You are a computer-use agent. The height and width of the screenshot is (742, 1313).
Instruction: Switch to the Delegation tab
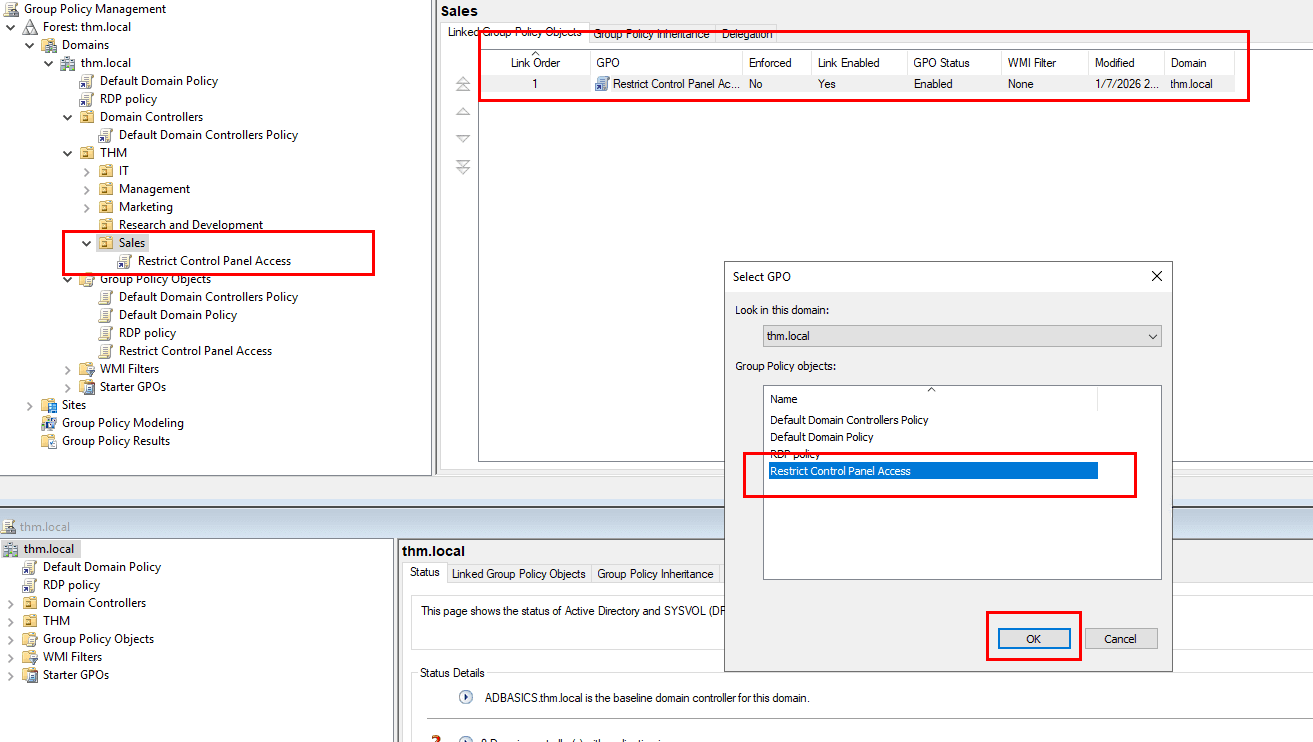(x=747, y=34)
